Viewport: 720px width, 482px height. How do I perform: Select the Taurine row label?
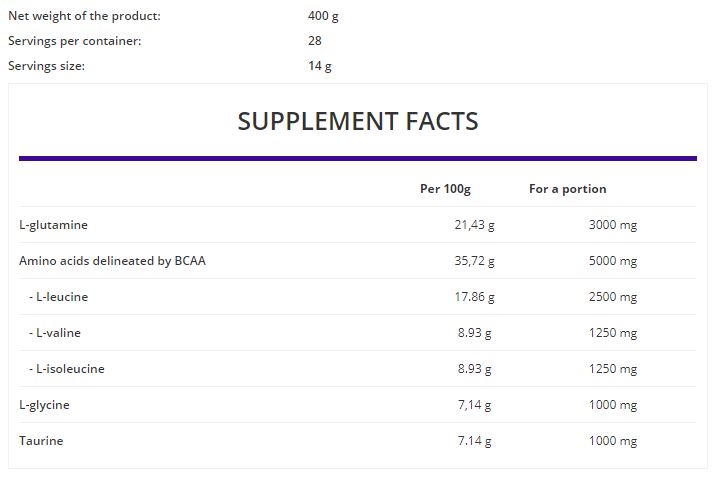(x=41, y=441)
